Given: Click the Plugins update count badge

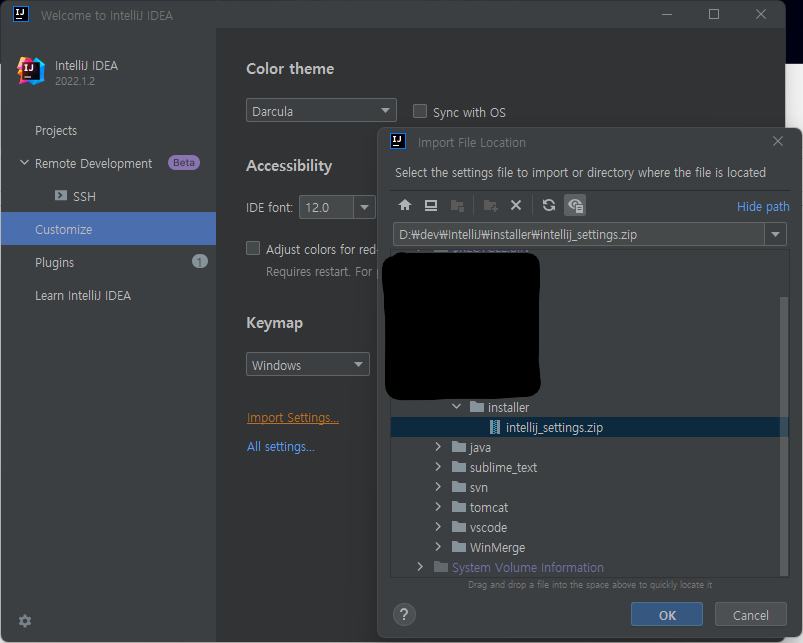Looking at the screenshot, I should tap(200, 262).
